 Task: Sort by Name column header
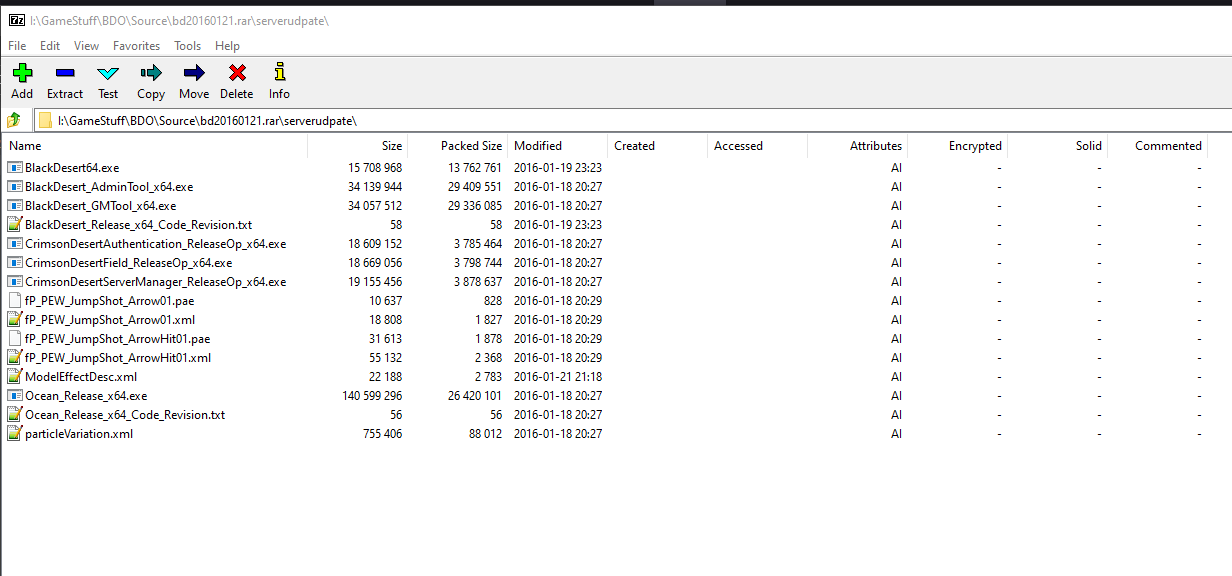[154, 146]
